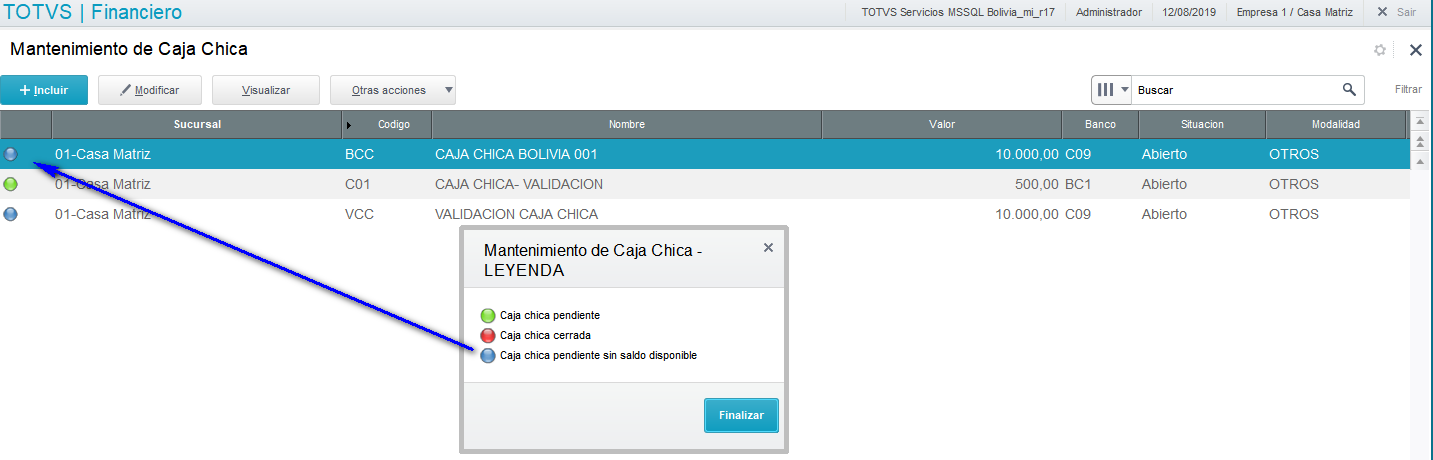Click the 12/08/2019 date in header
This screenshot has height=460, width=1433.
pos(1189,12)
